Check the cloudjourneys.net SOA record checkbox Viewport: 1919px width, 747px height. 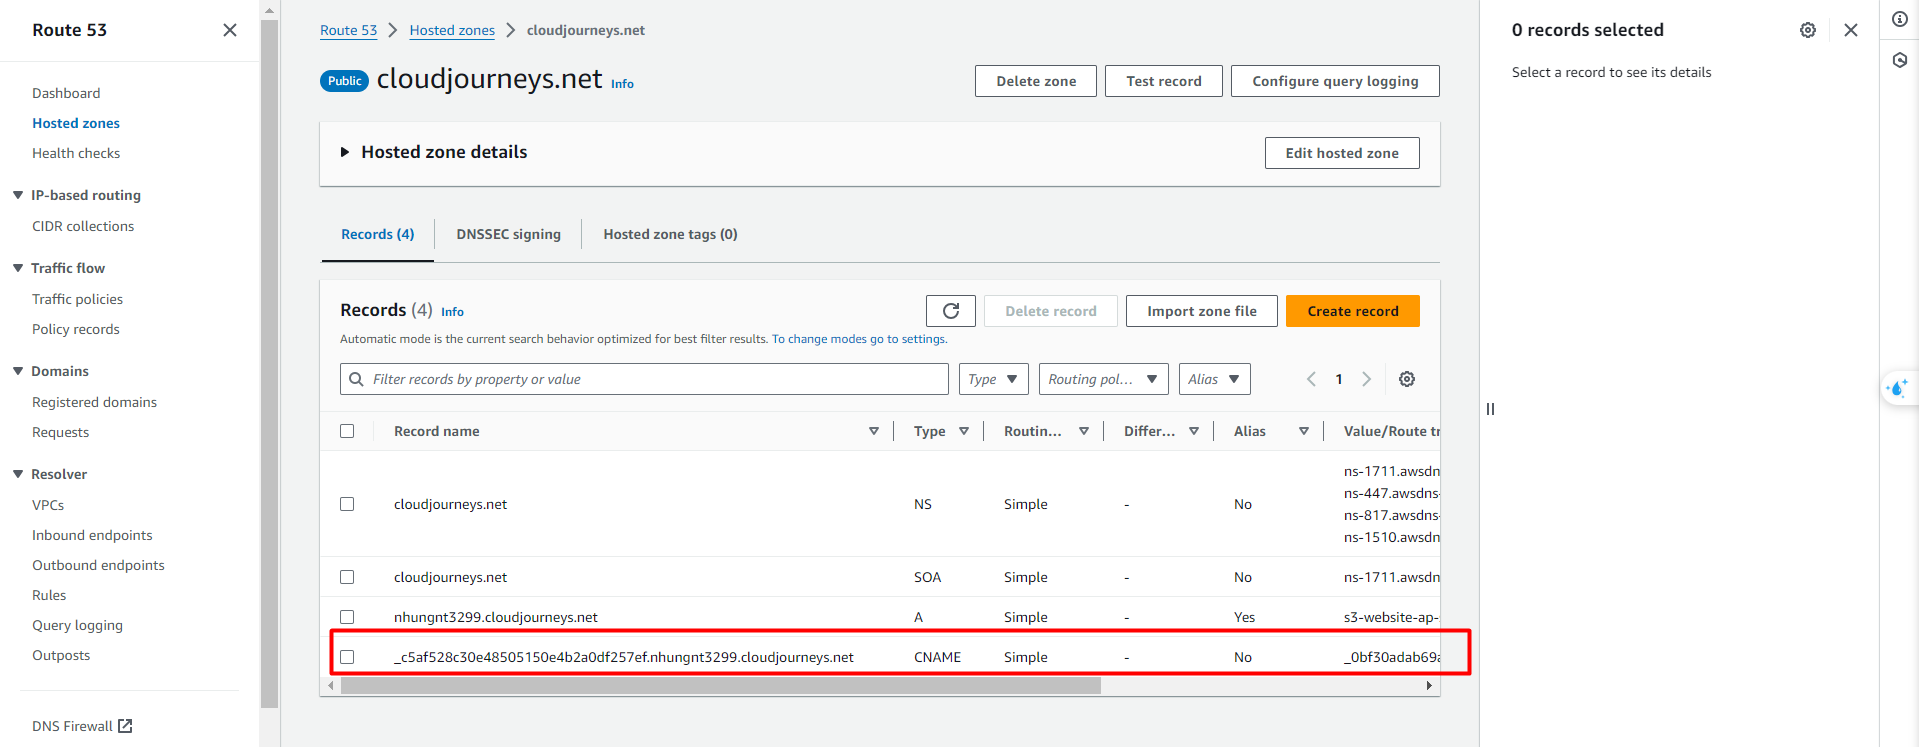click(347, 577)
